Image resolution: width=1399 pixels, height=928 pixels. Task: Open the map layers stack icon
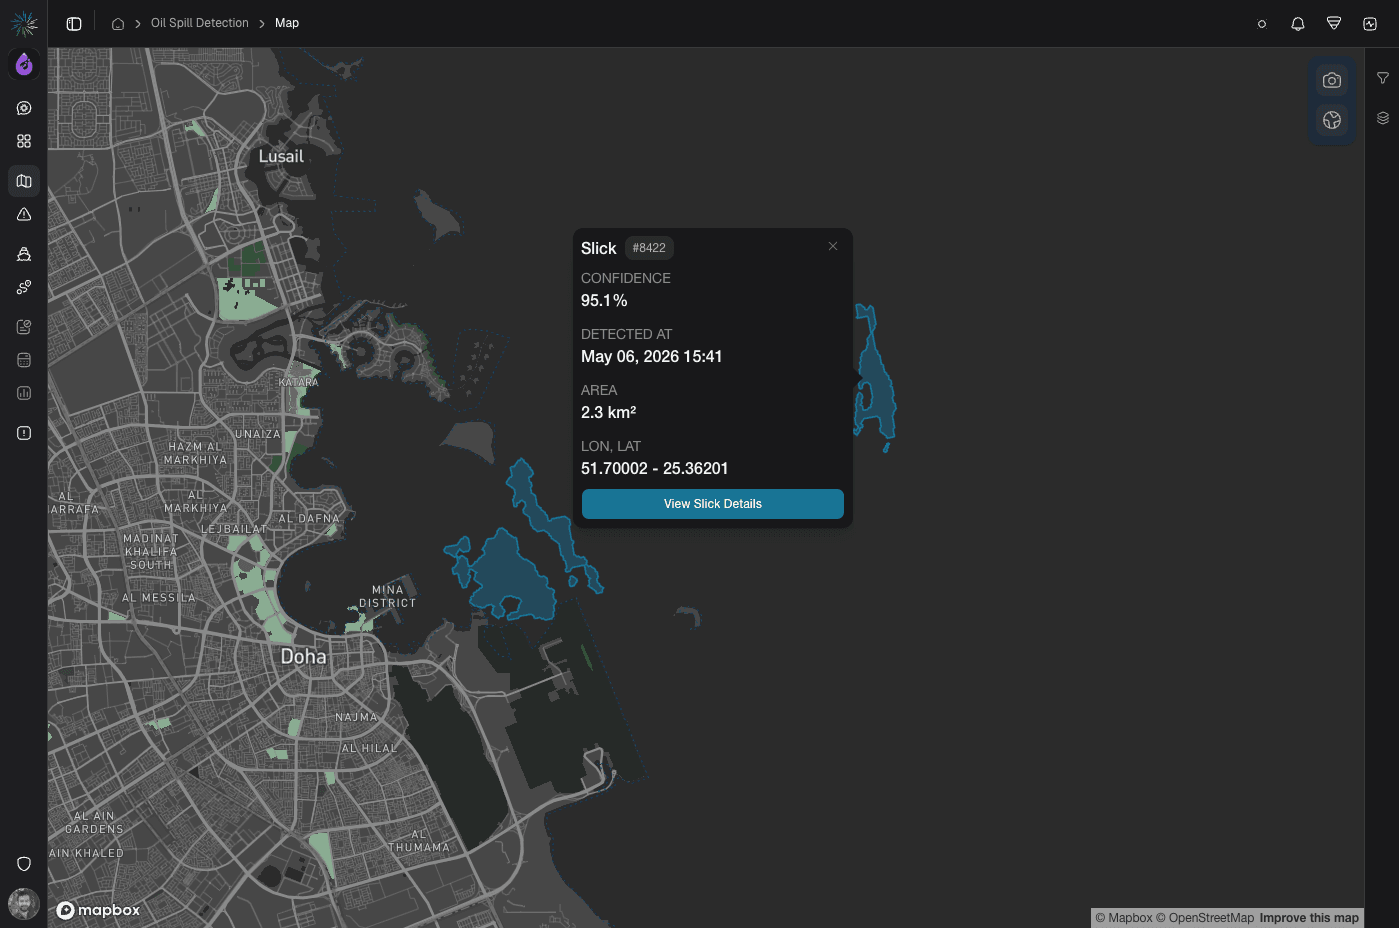pos(1383,118)
